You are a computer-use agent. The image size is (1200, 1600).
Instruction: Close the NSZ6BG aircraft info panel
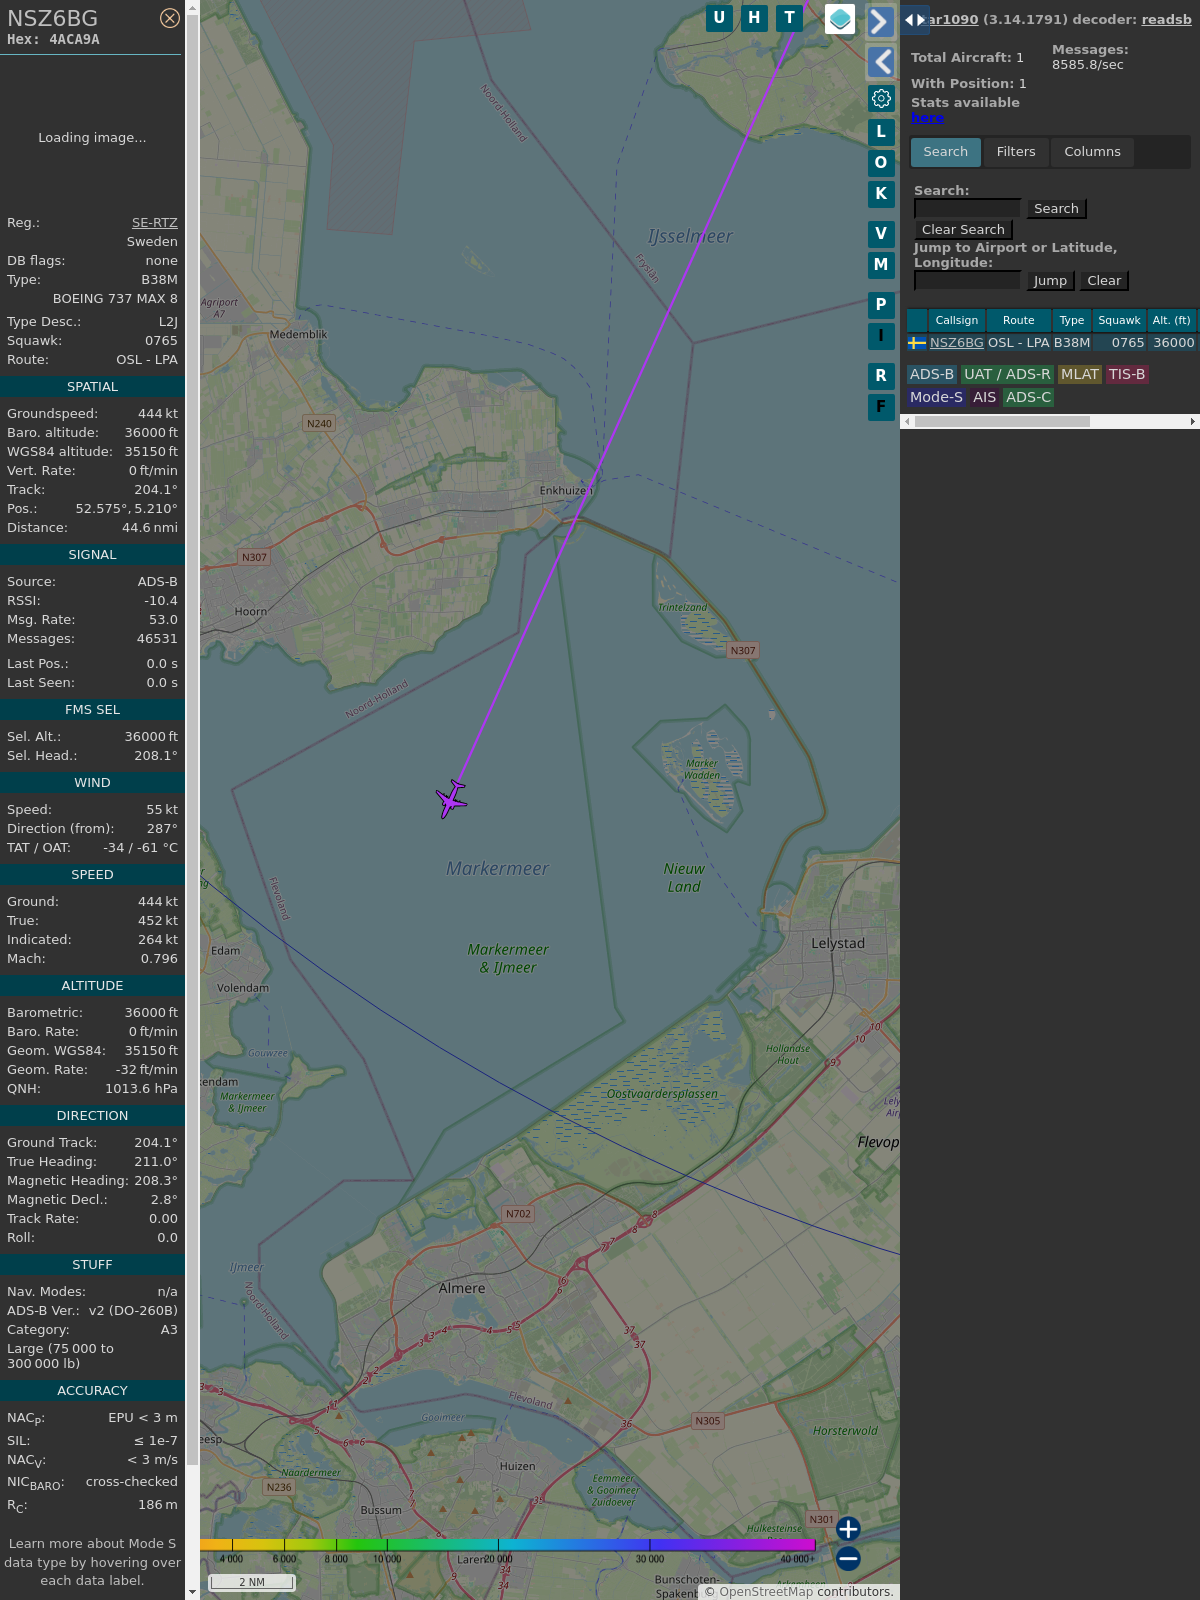tap(170, 18)
